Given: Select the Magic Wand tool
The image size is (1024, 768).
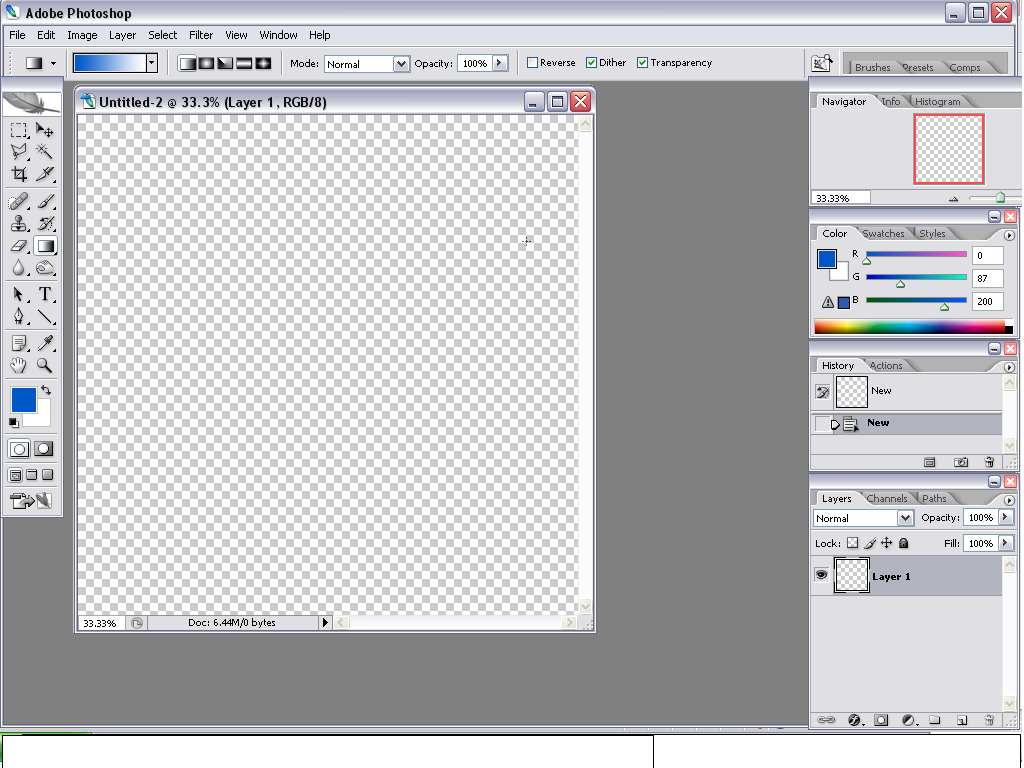Looking at the screenshot, I should (x=44, y=152).
